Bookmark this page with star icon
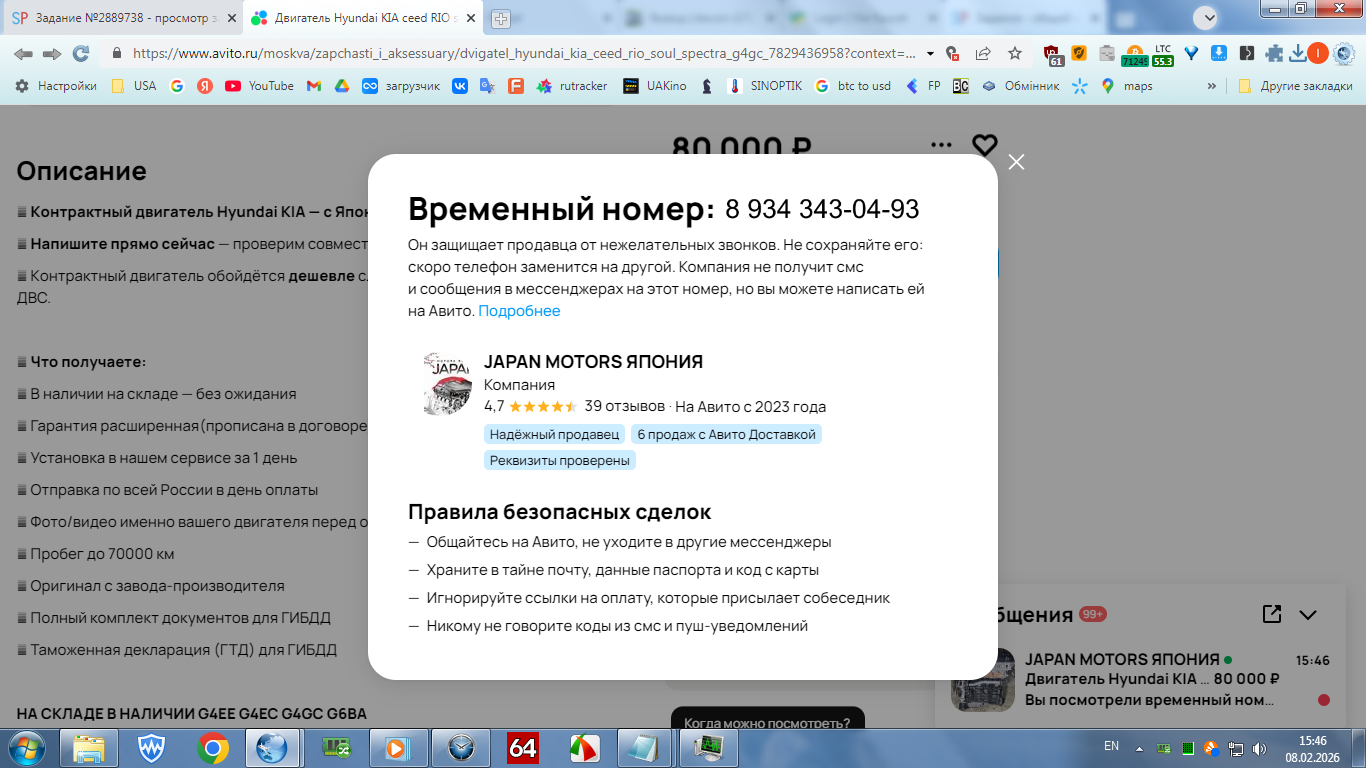The image size is (1366, 768). pos(1015,54)
